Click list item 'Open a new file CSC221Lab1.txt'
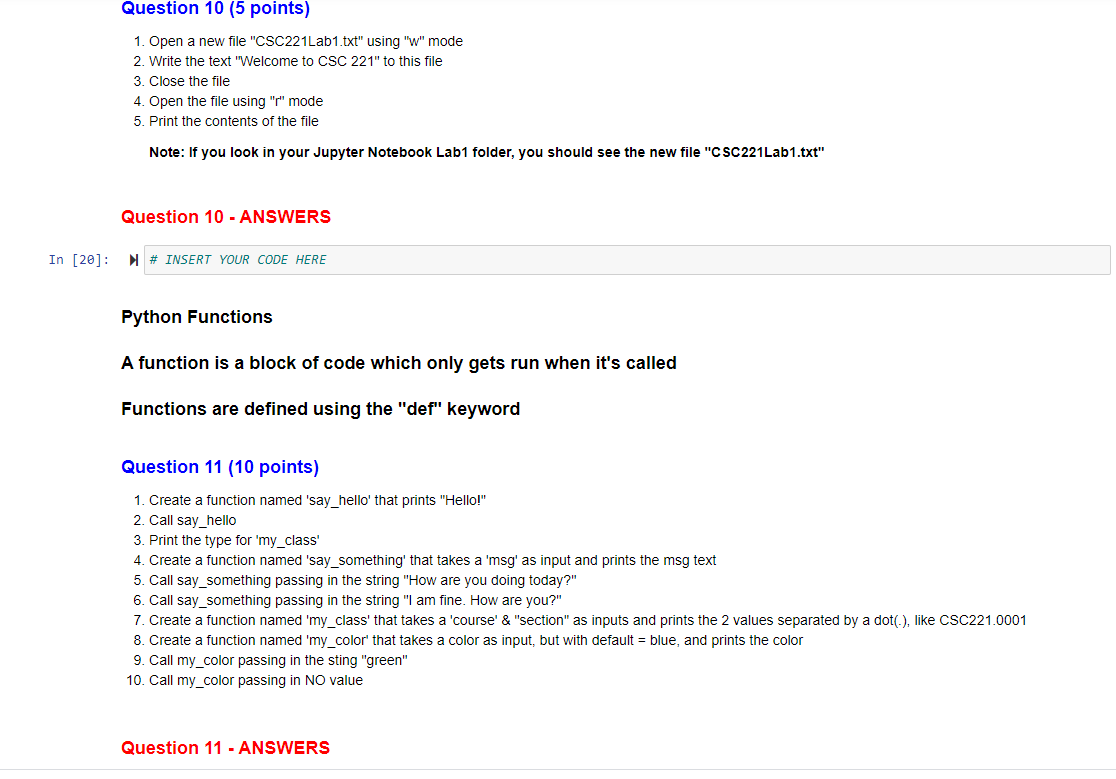Image resolution: width=1116 pixels, height=779 pixels. tap(305, 41)
